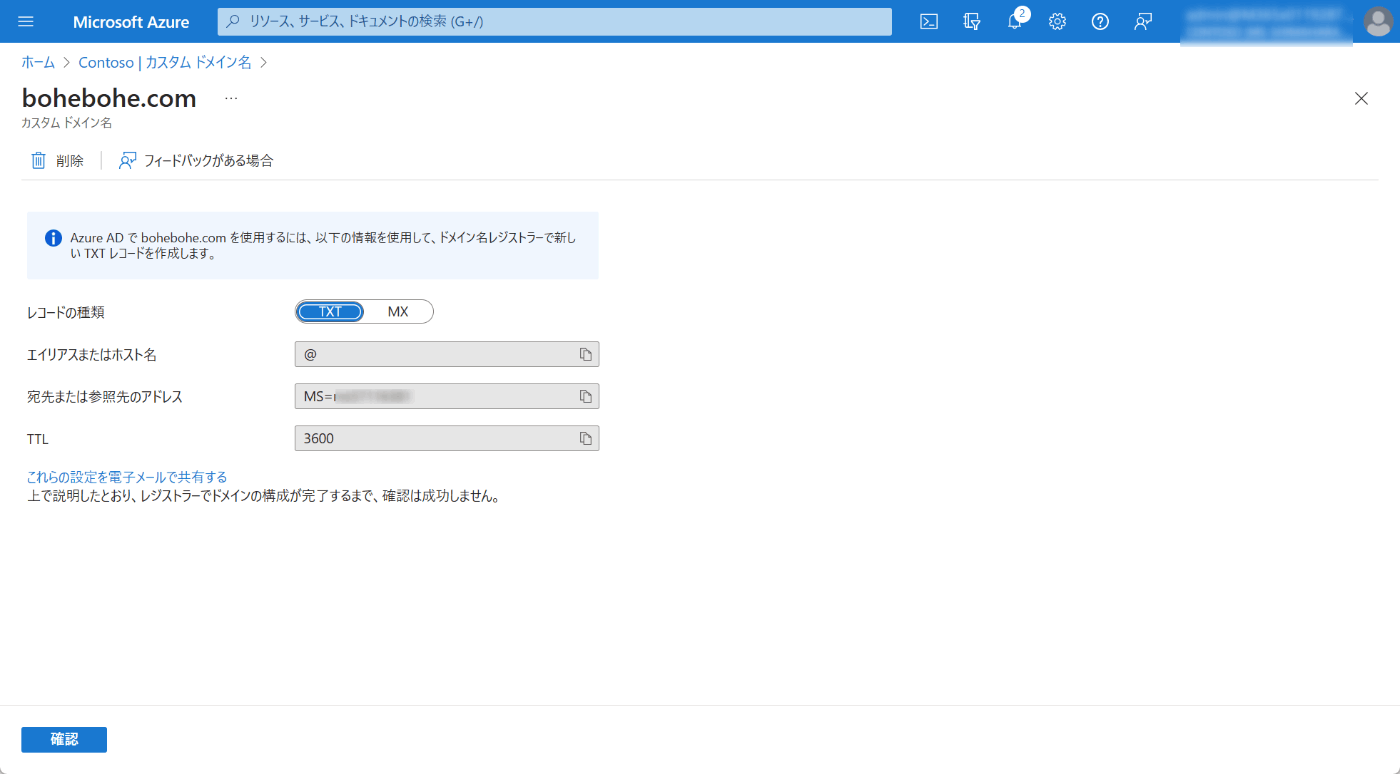The height and width of the screenshot is (774, 1400).
Task: Click the TTL label
Action: [38, 438]
